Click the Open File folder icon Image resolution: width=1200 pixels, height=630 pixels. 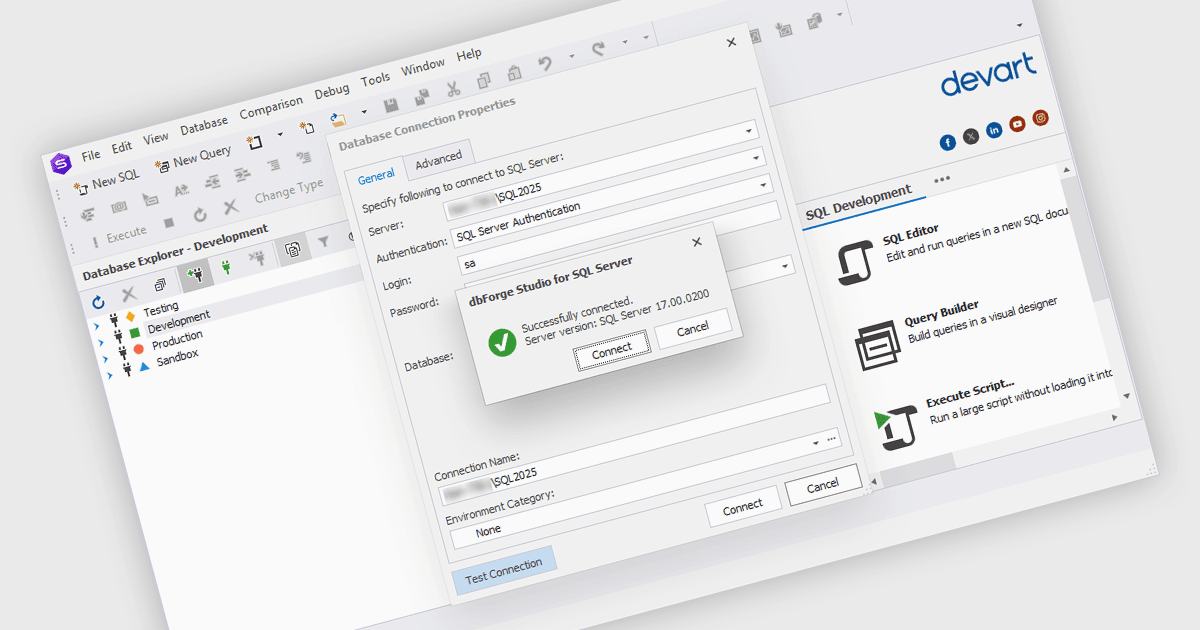tap(338, 119)
